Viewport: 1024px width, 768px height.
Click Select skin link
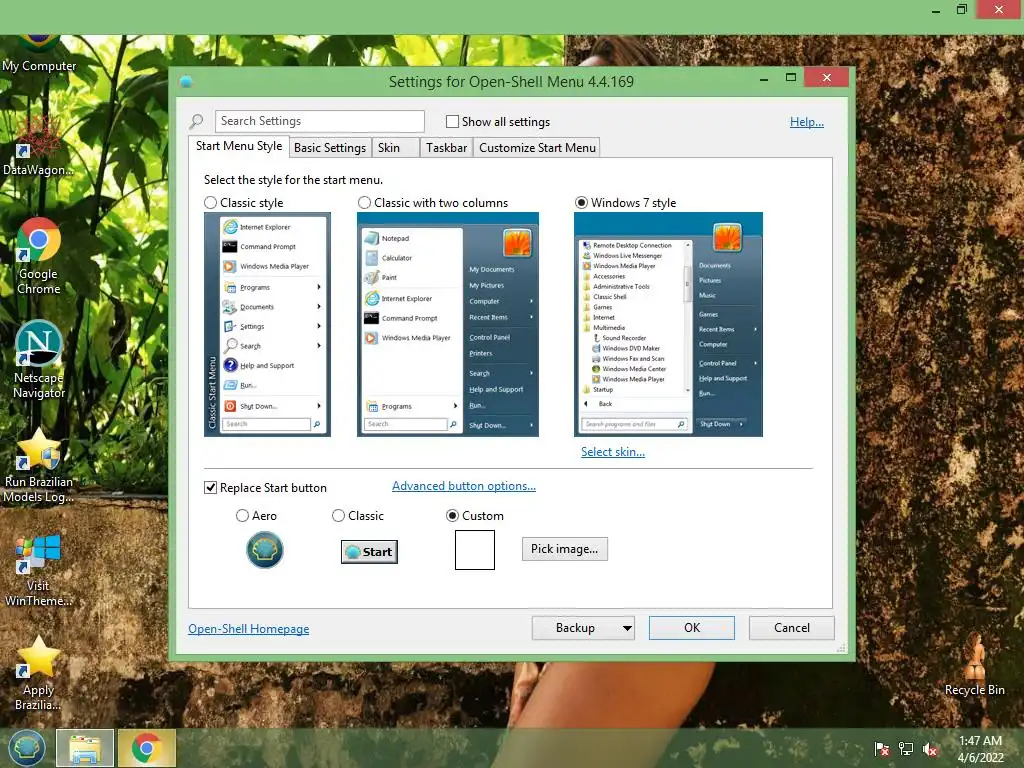pyautogui.click(x=613, y=452)
